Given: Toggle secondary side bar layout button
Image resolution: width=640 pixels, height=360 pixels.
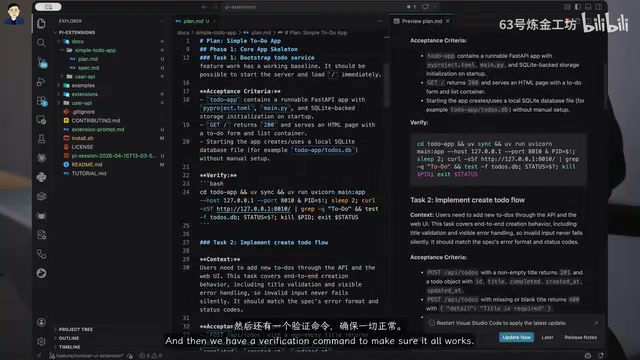Looking at the screenshot, I should coord(599,7).
